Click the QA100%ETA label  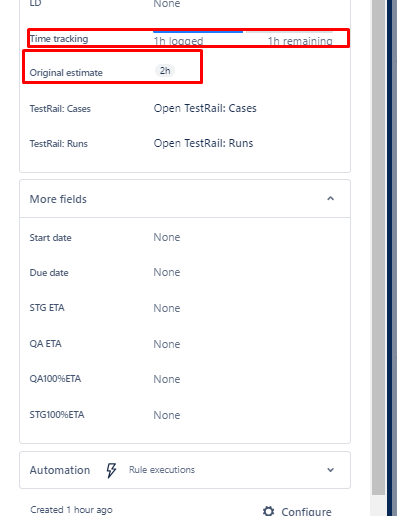pyautogui.click(x=55, y=379)
